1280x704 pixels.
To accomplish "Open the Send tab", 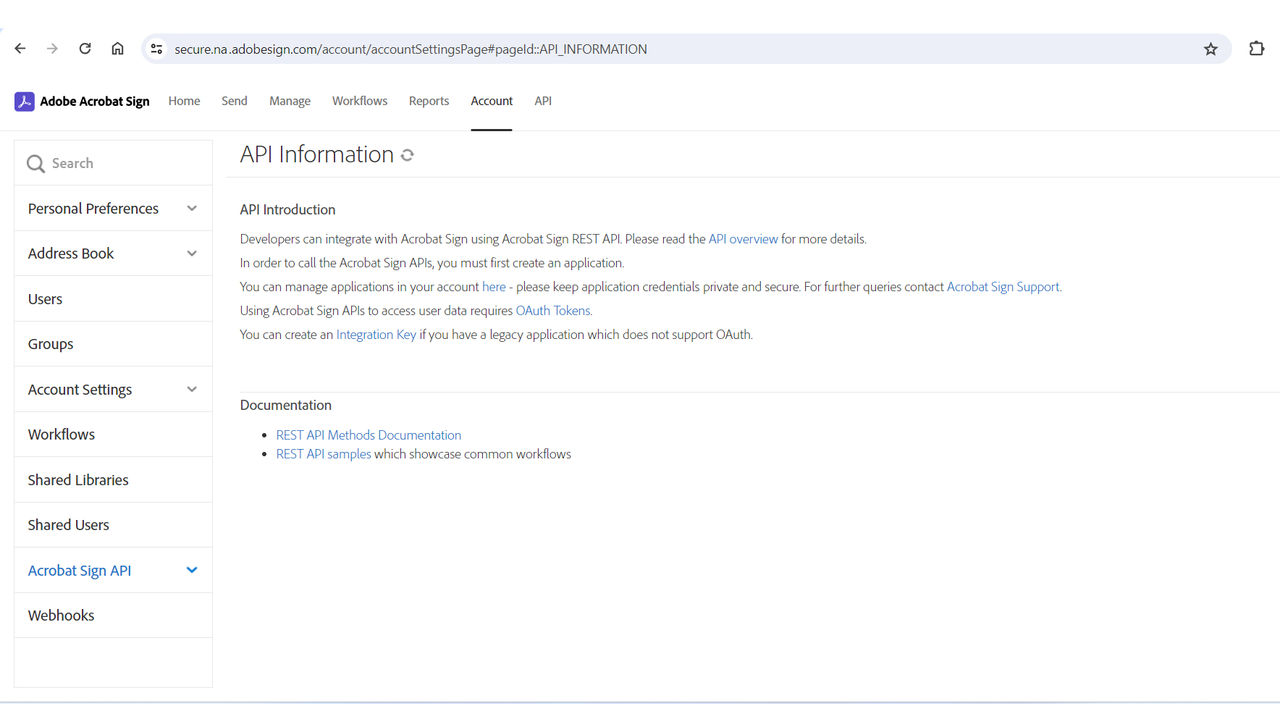I will click(234, 101).
